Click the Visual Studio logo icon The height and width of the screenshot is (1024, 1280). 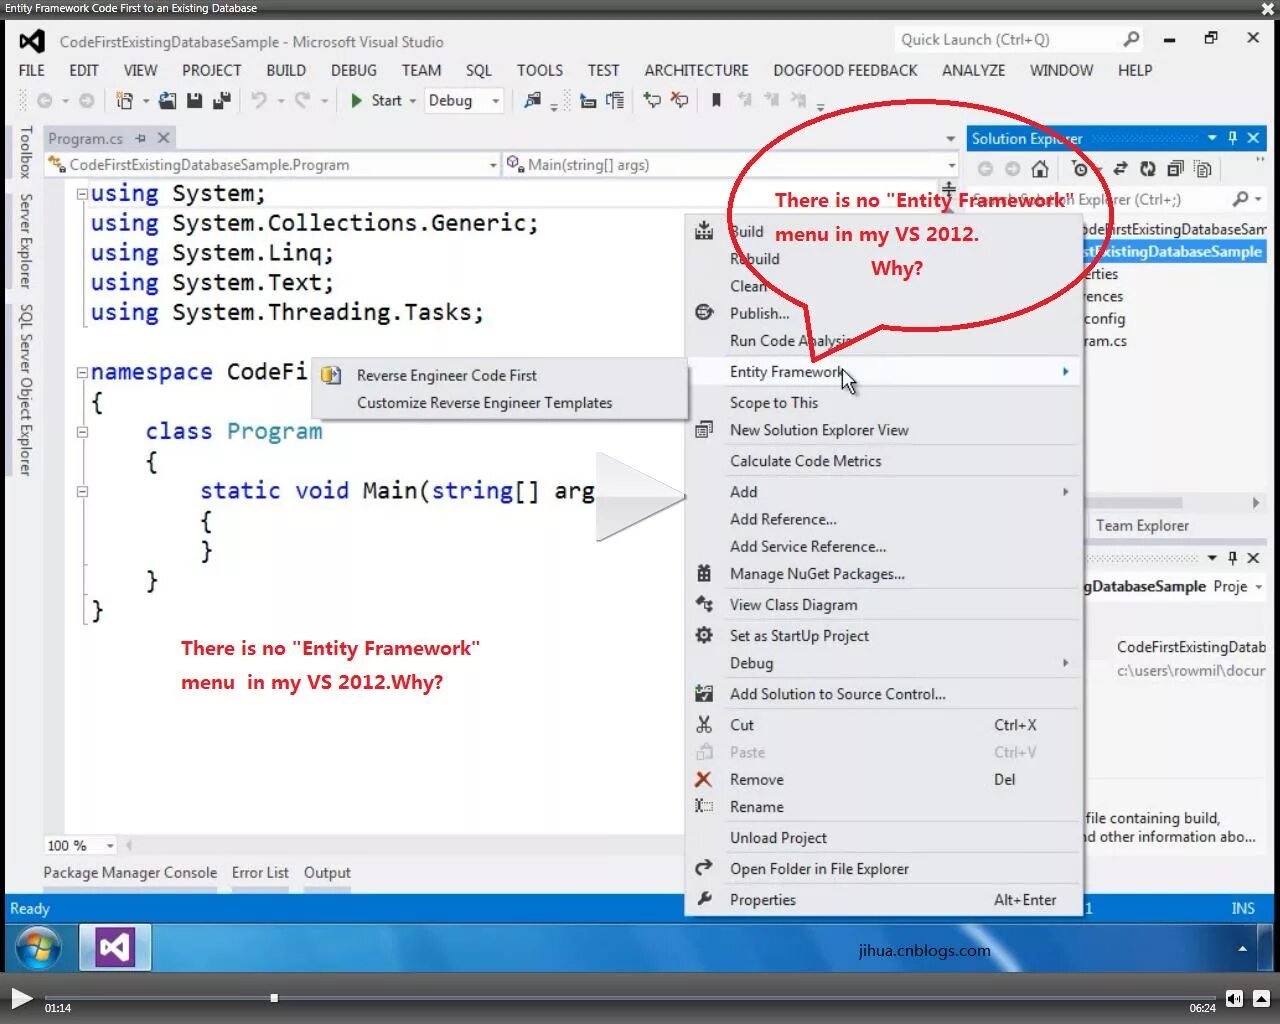[x=32, y=41]
